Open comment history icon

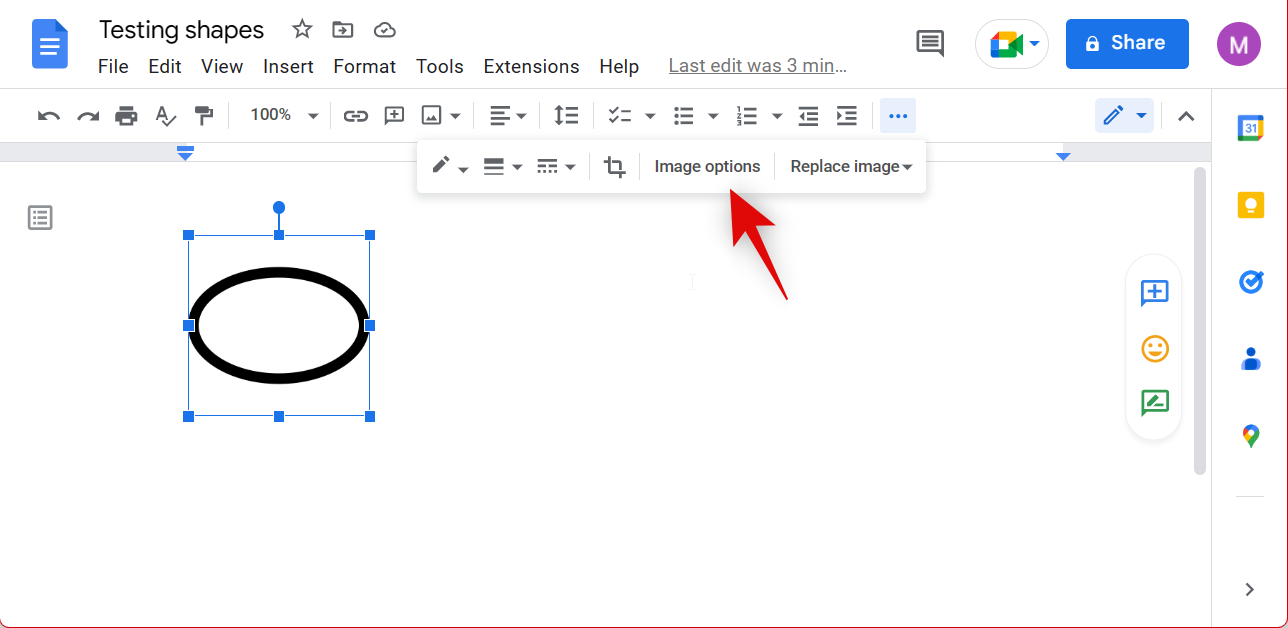930,44
